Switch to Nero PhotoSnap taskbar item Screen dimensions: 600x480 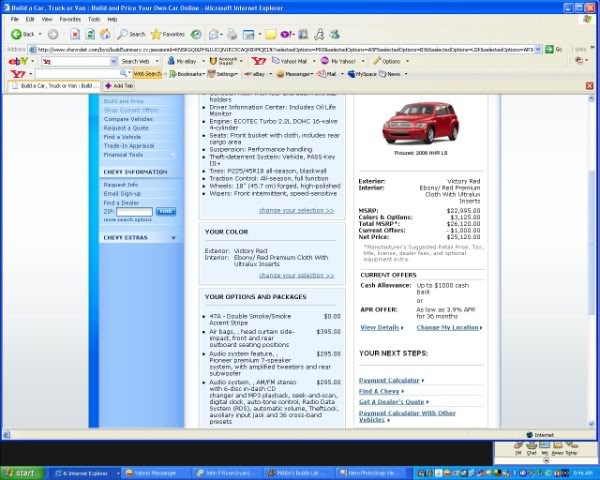372,473
